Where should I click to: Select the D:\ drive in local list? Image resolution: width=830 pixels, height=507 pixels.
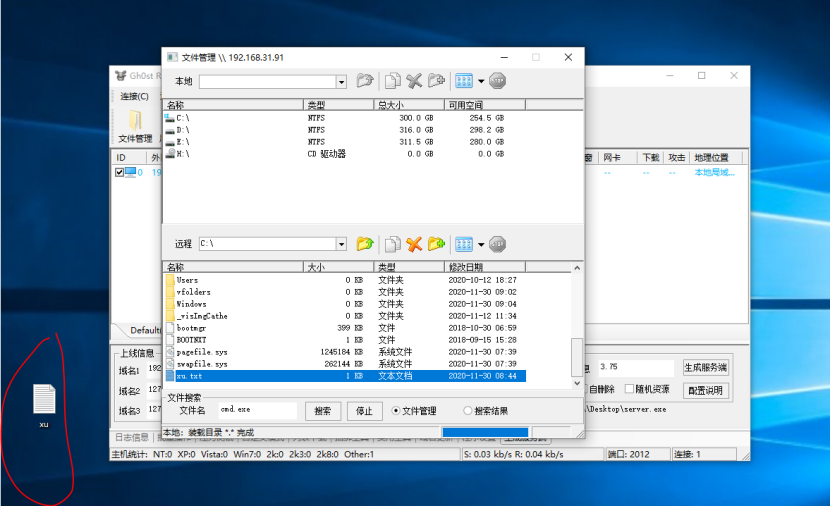[183, 130]
